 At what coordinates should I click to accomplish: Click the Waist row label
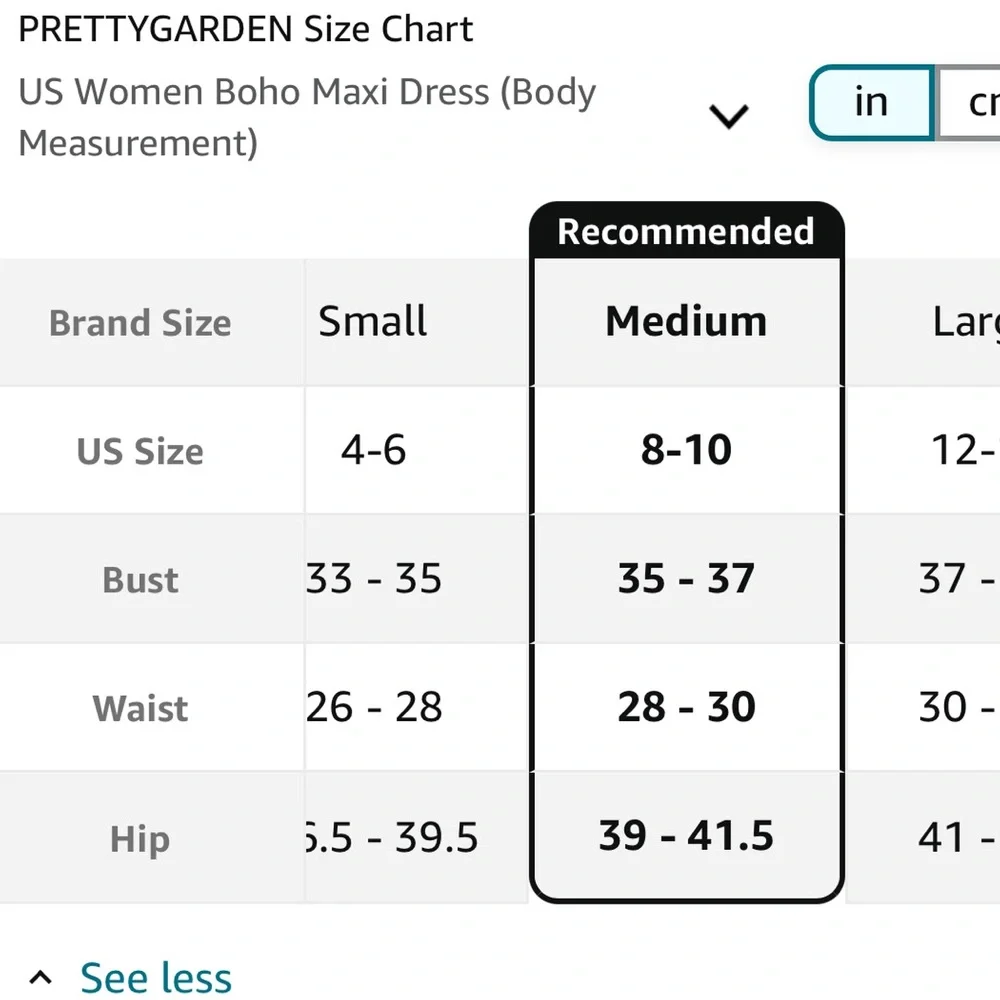pos(140,708)
